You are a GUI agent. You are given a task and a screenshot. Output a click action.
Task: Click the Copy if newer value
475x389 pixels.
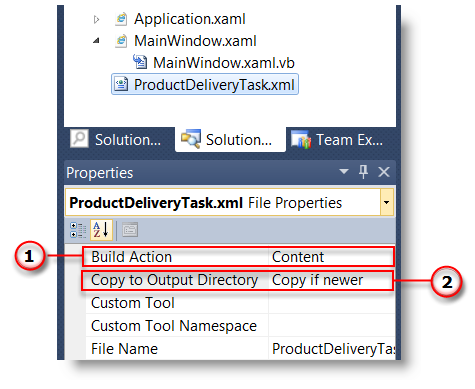(x=317, y=280)
